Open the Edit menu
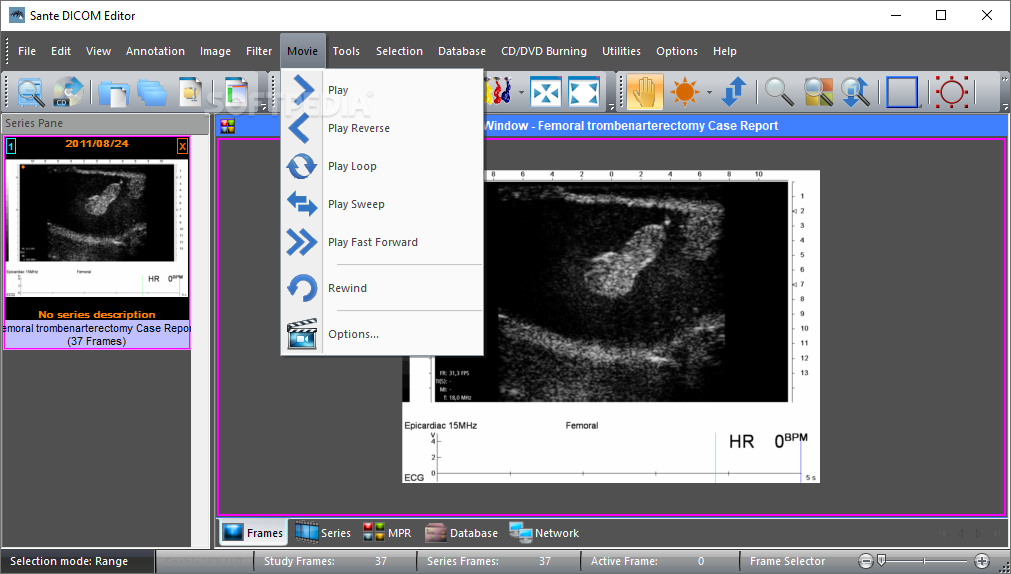 (x=61, y=51)
